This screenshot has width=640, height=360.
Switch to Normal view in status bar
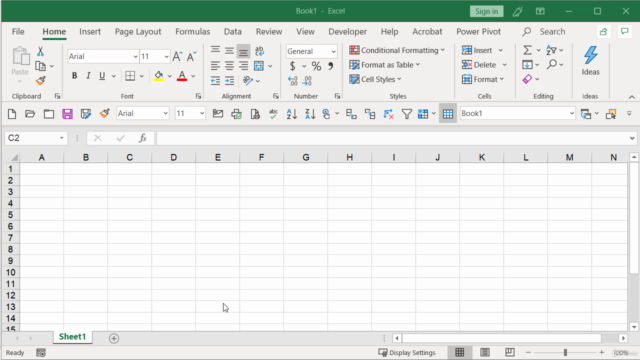(460, 352)
